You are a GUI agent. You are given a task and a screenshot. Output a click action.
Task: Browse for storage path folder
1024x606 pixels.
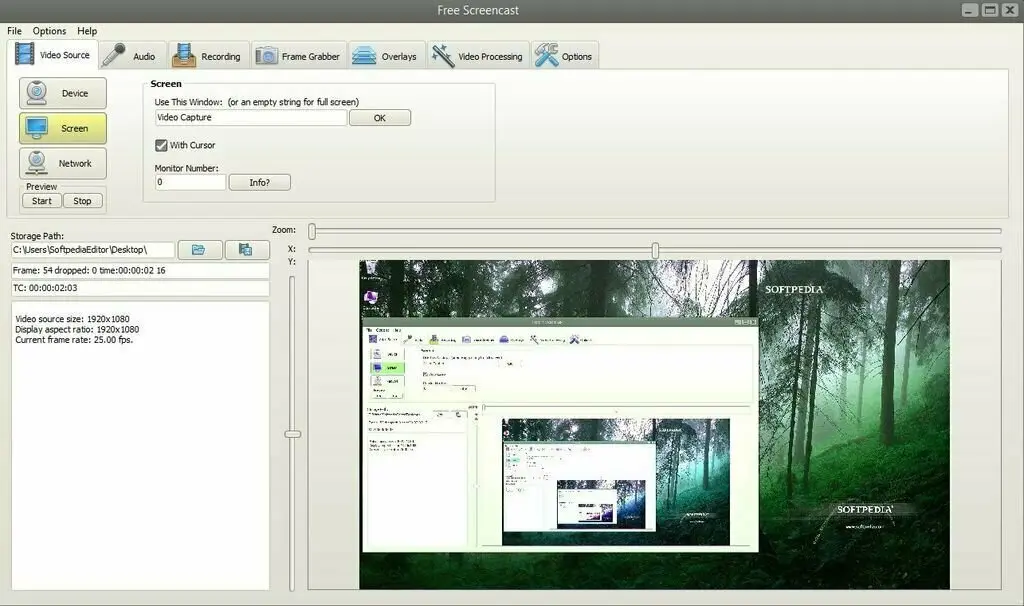pos(200,250)
